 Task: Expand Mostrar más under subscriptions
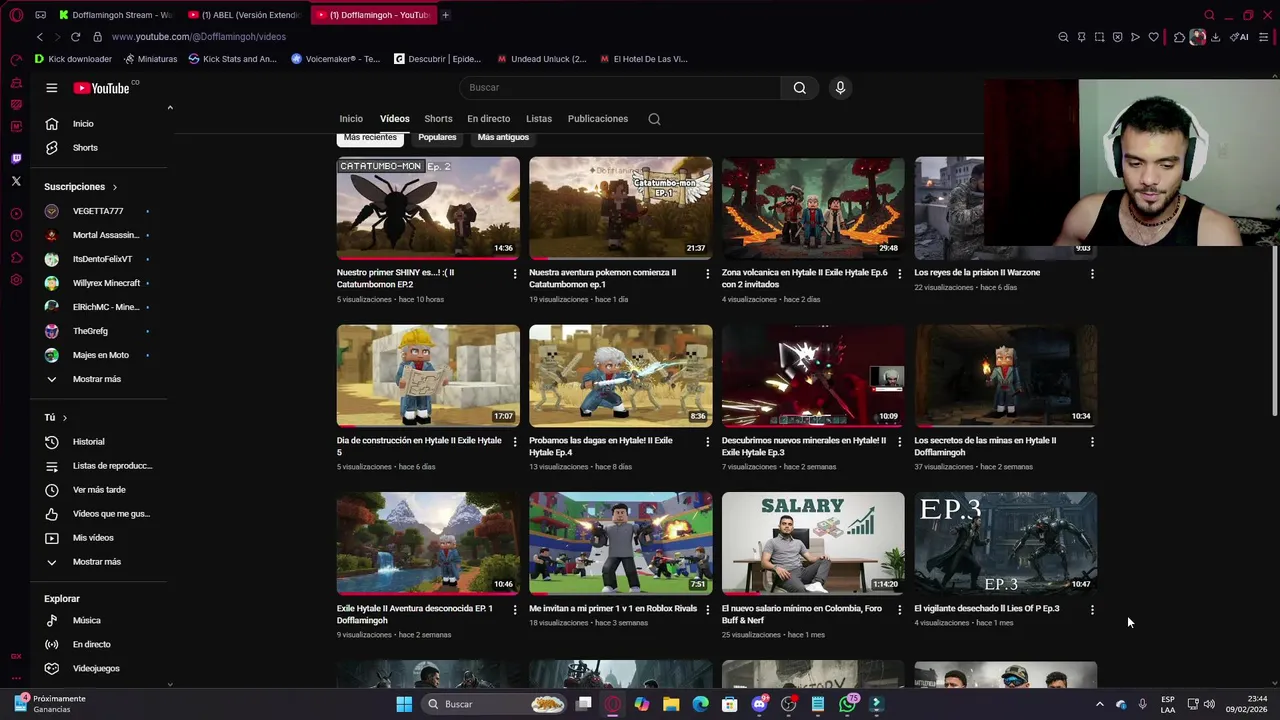(x=100, y=380)
